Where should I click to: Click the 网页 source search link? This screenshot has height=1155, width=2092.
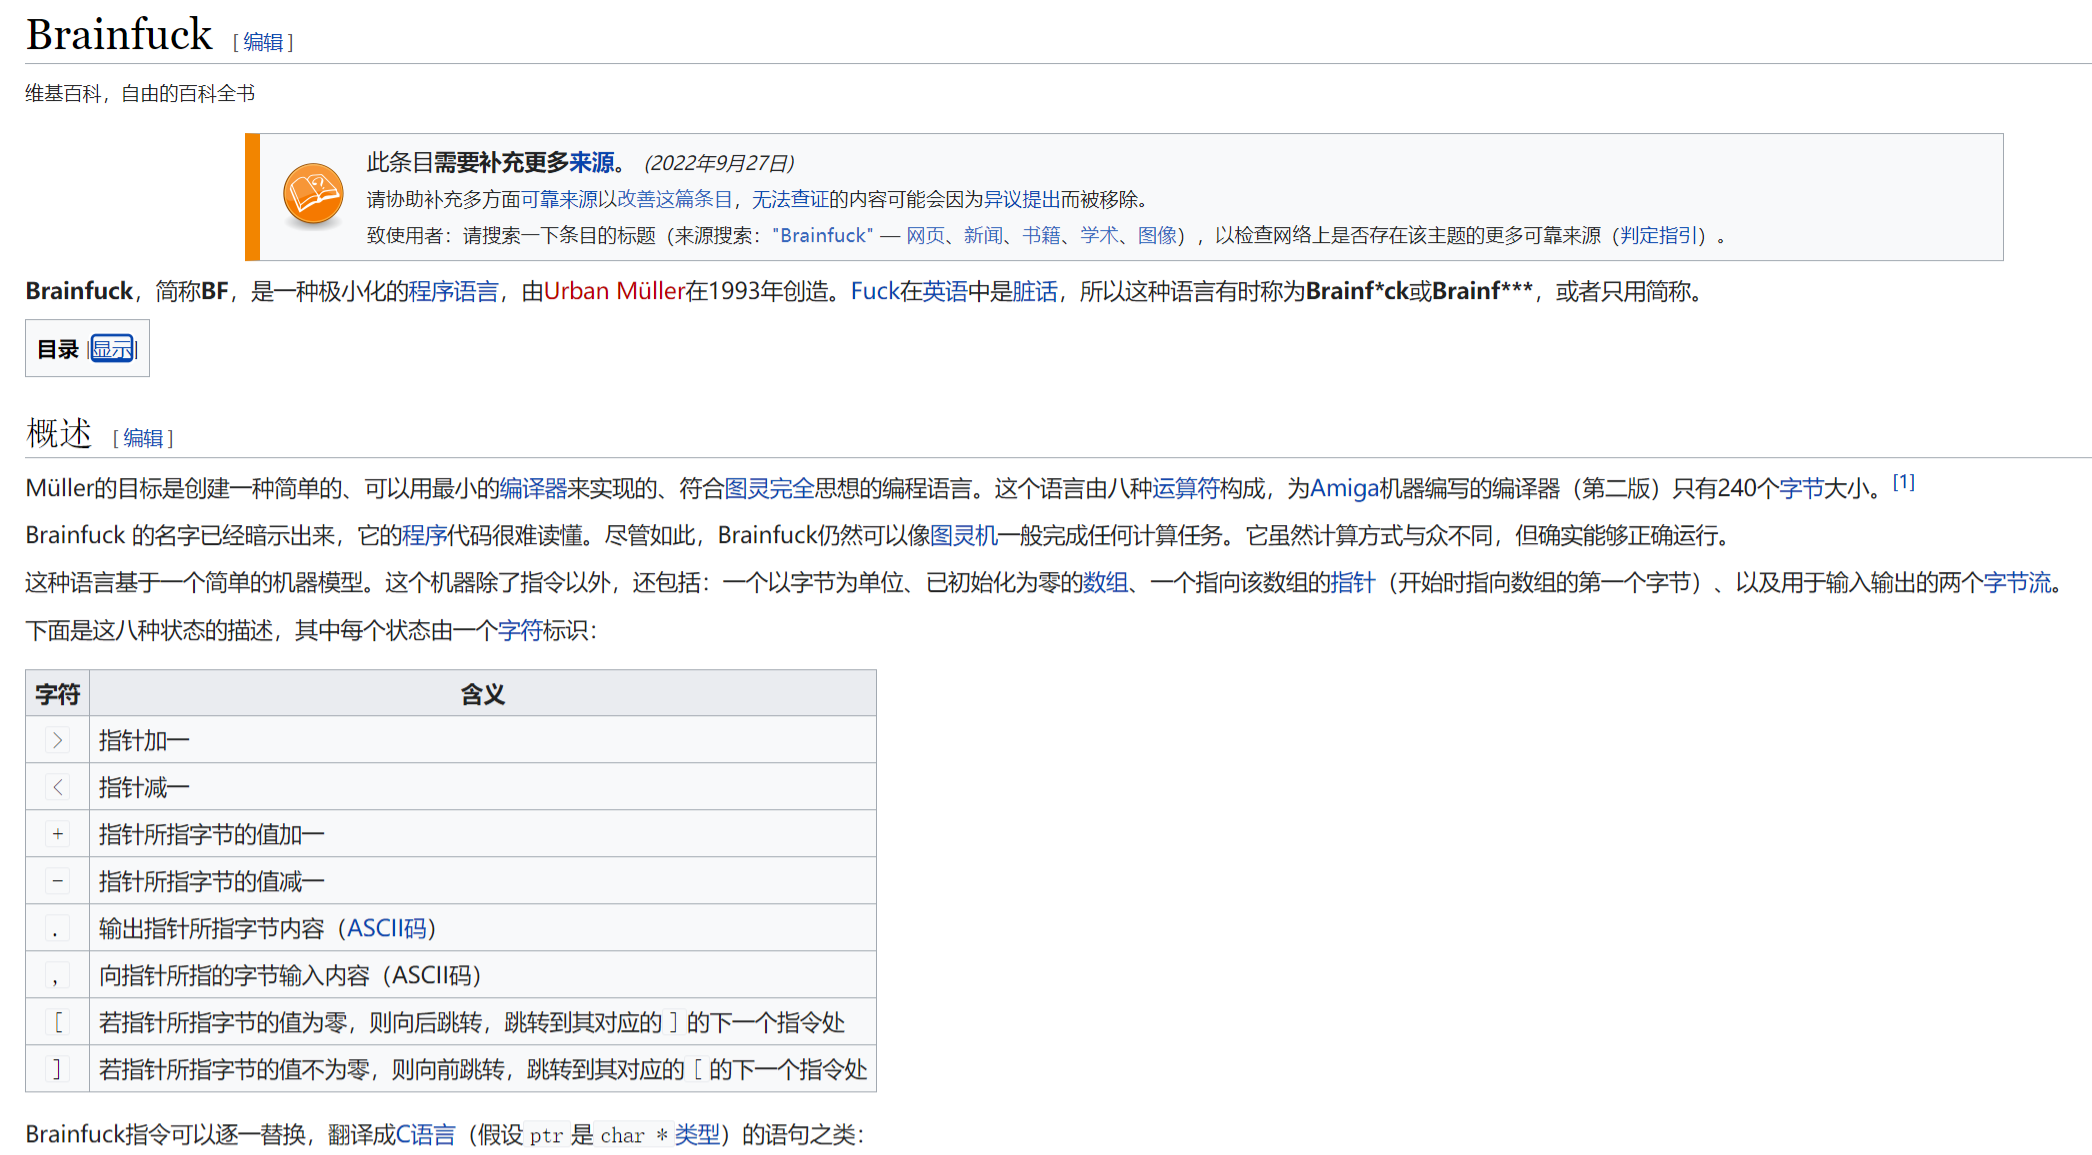[925, 235]
